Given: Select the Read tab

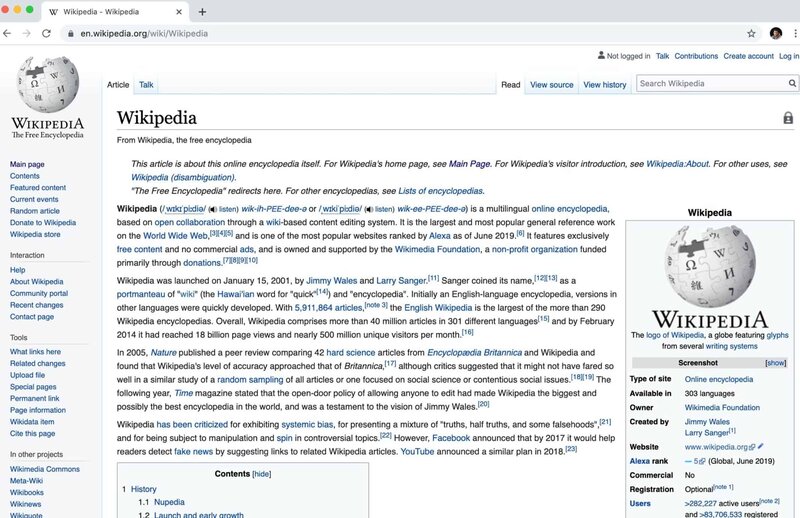Looking at the screenshot, I should click(511, 85).
